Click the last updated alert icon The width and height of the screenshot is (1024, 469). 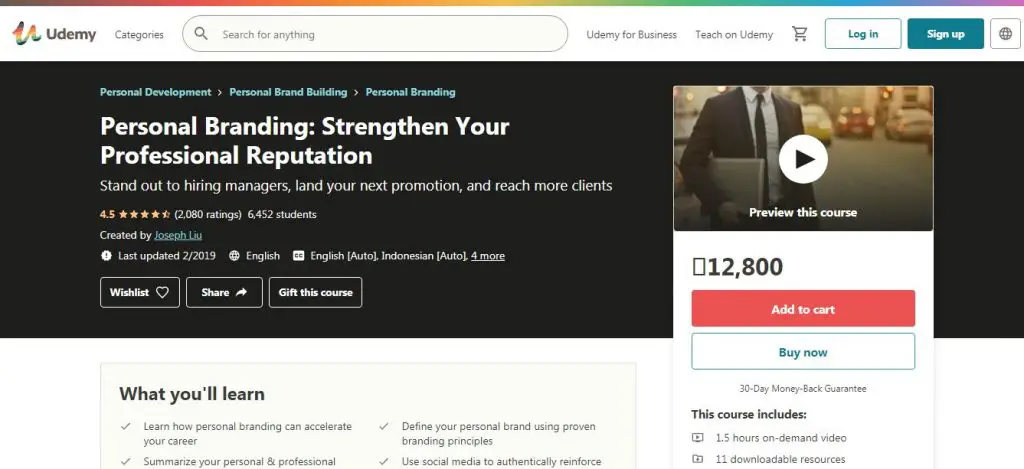pyautogui.click(x=106, y=256)
